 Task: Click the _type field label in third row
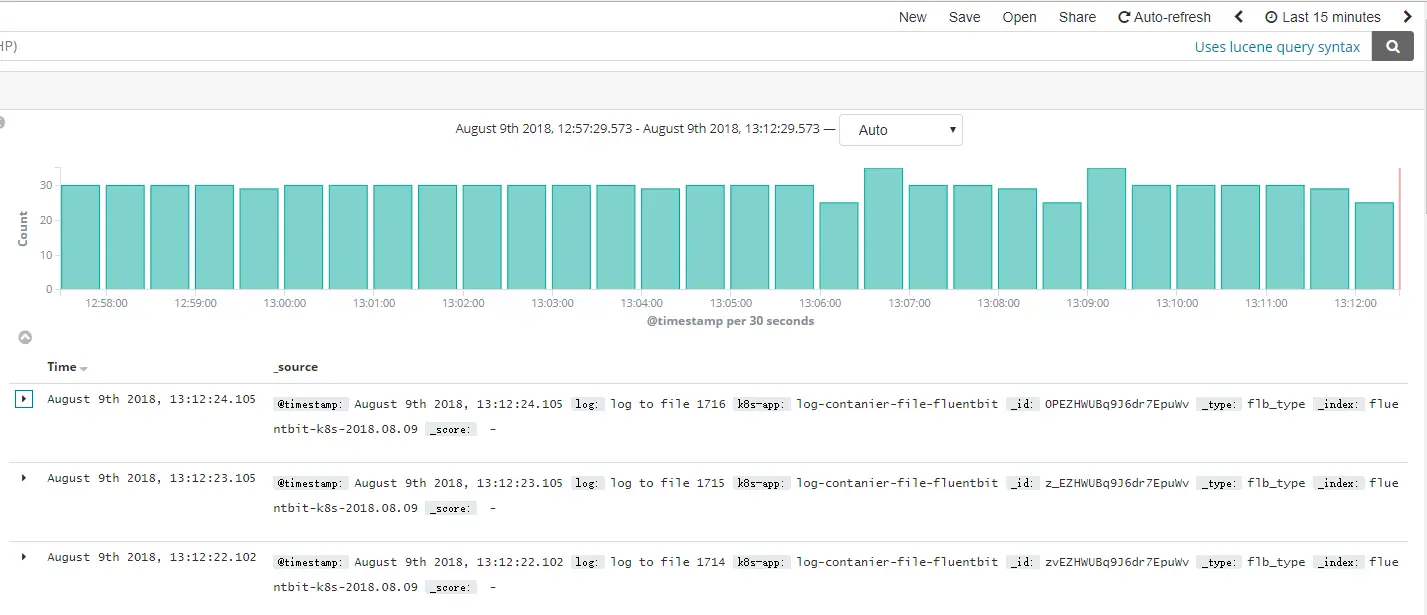pyautogui.click(x=1219, y=562)
